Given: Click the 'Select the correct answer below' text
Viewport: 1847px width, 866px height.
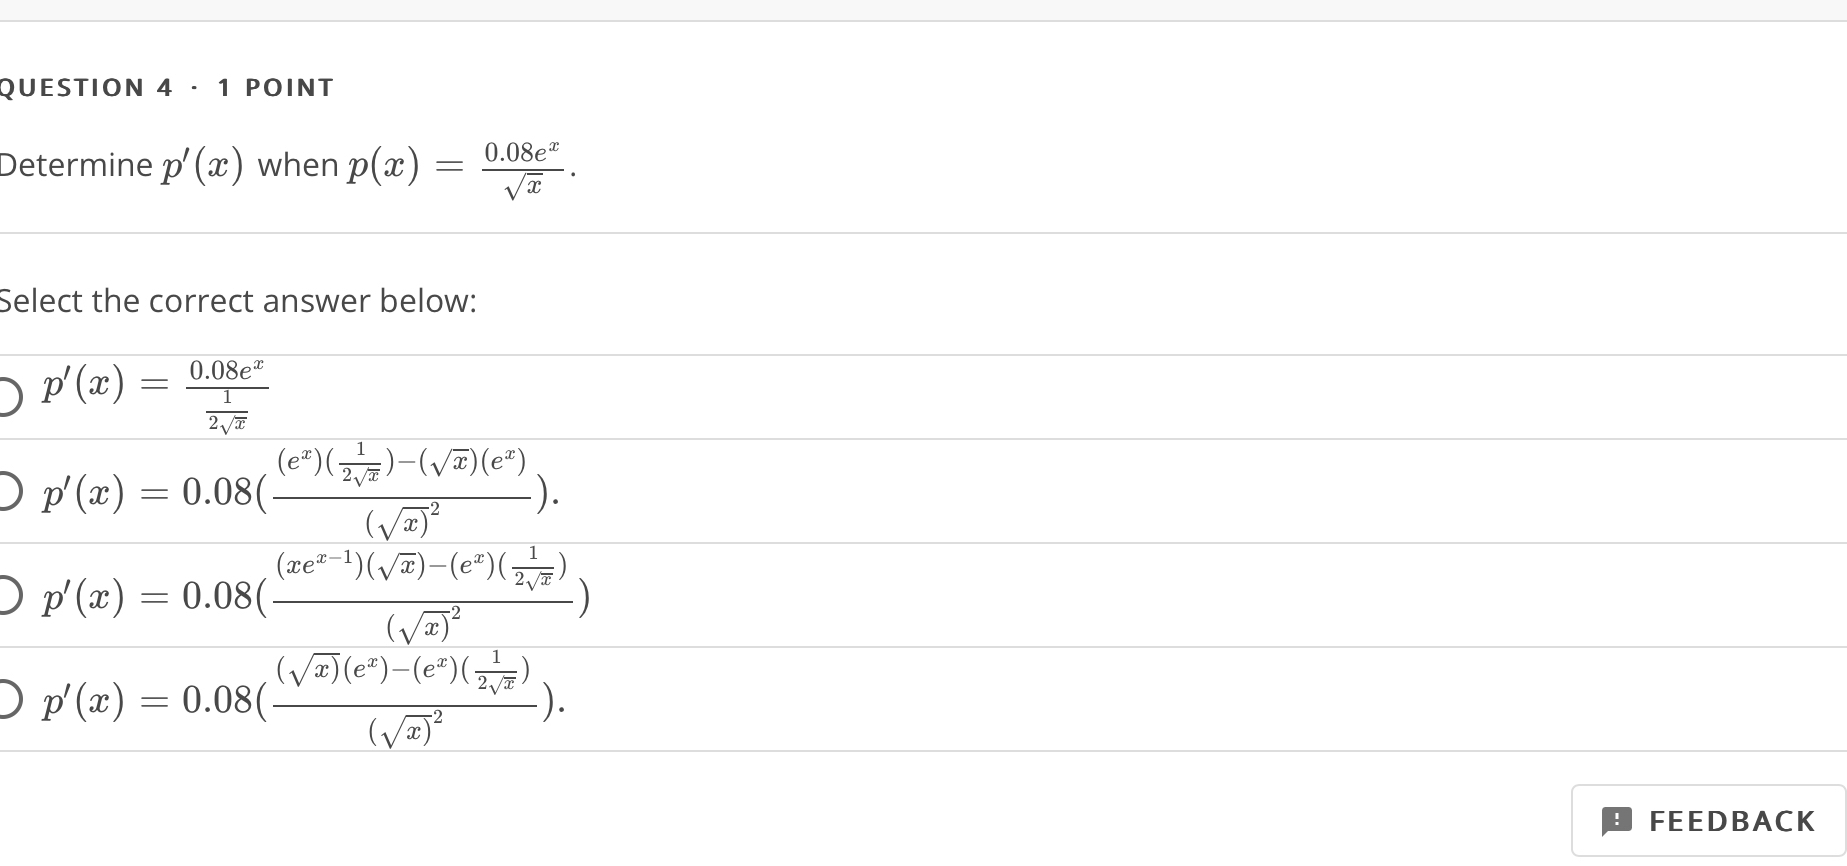Looking at the screenshot, I should point(238,301).
